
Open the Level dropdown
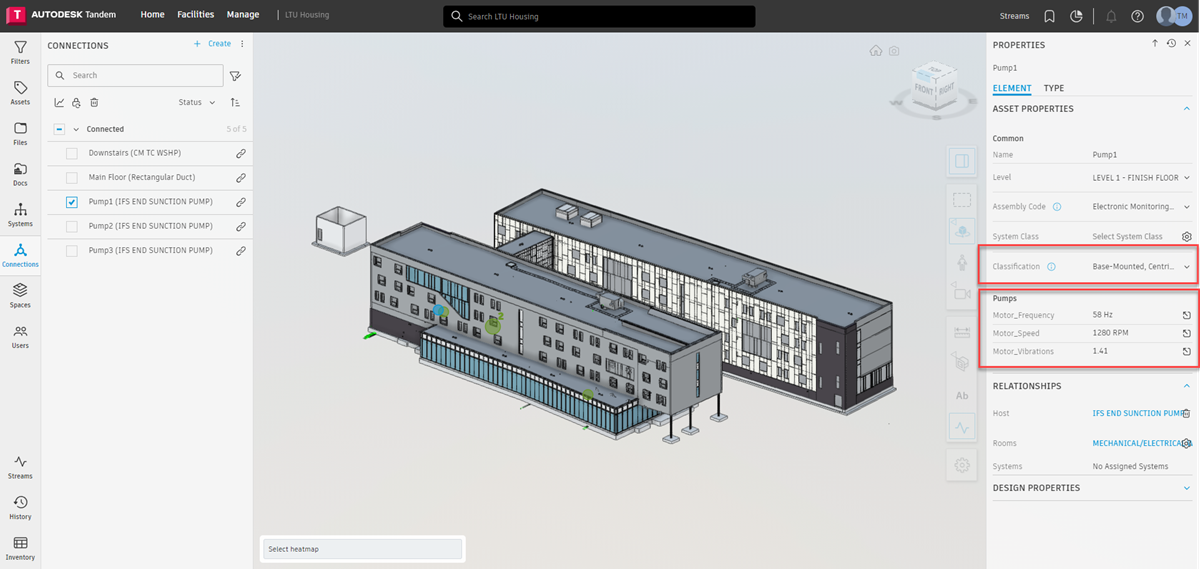tap(1142, 177)
